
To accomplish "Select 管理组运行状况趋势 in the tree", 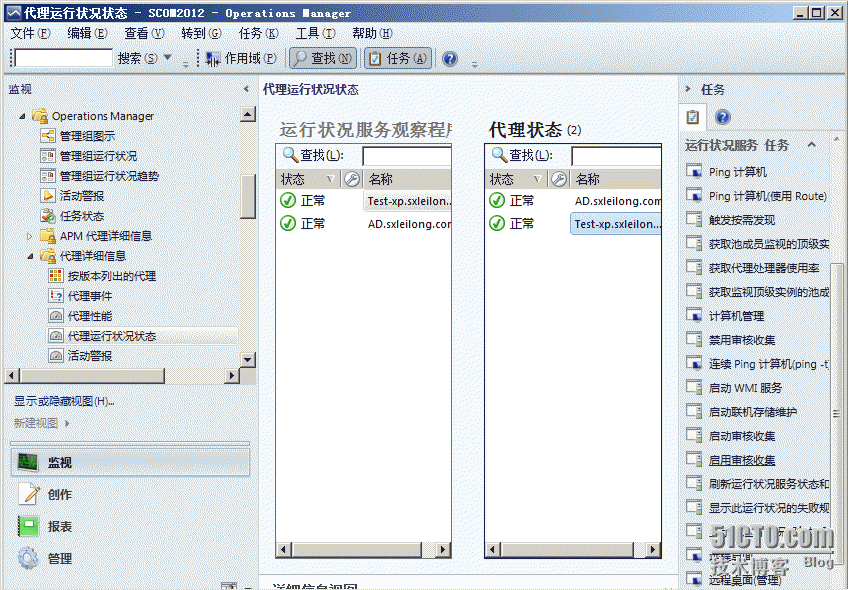I will pyautogui.click(x=109, y=176).
